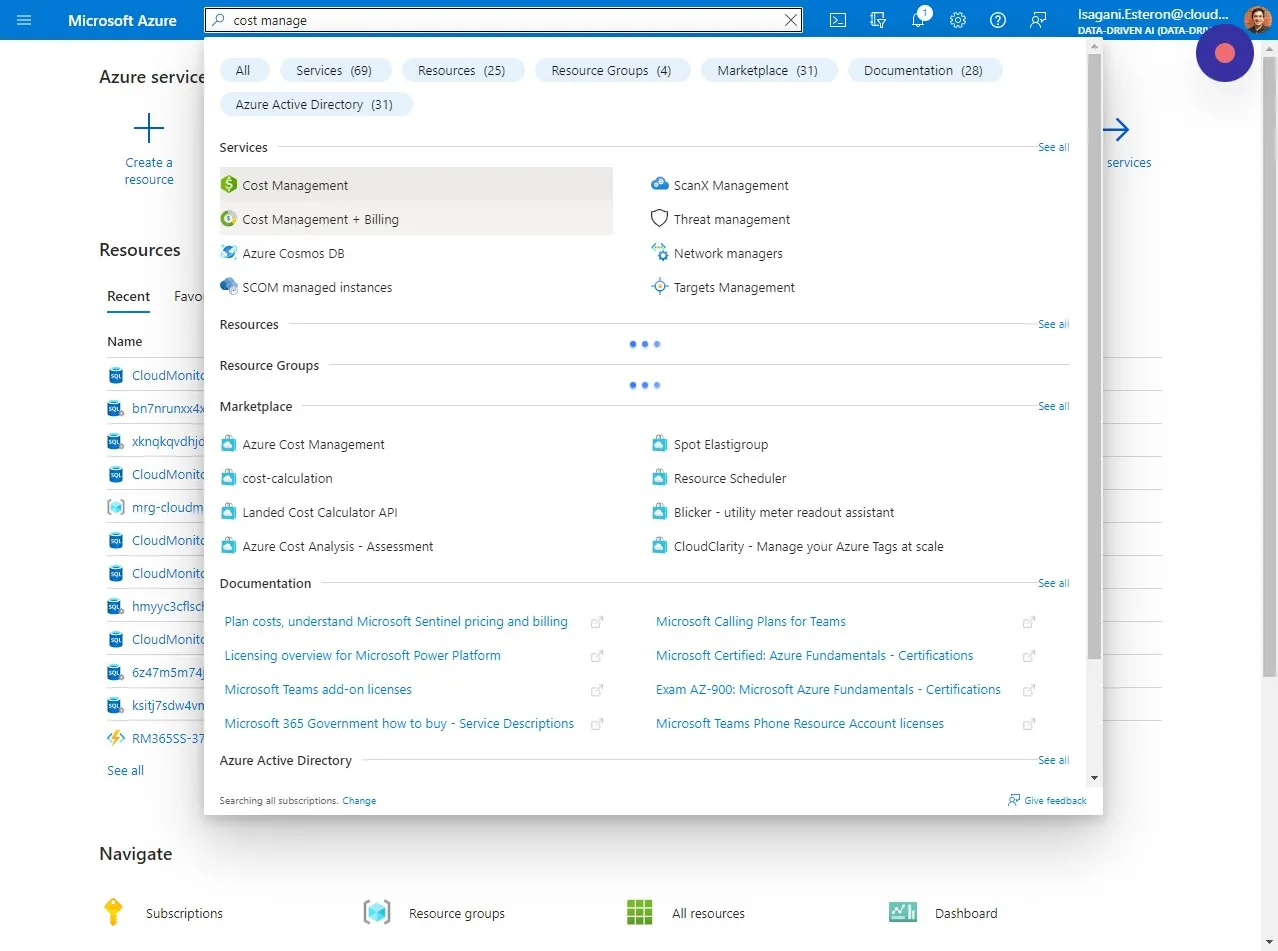Click the Create a resource plus icon
Screen dimensions: 1278x951
149,129
